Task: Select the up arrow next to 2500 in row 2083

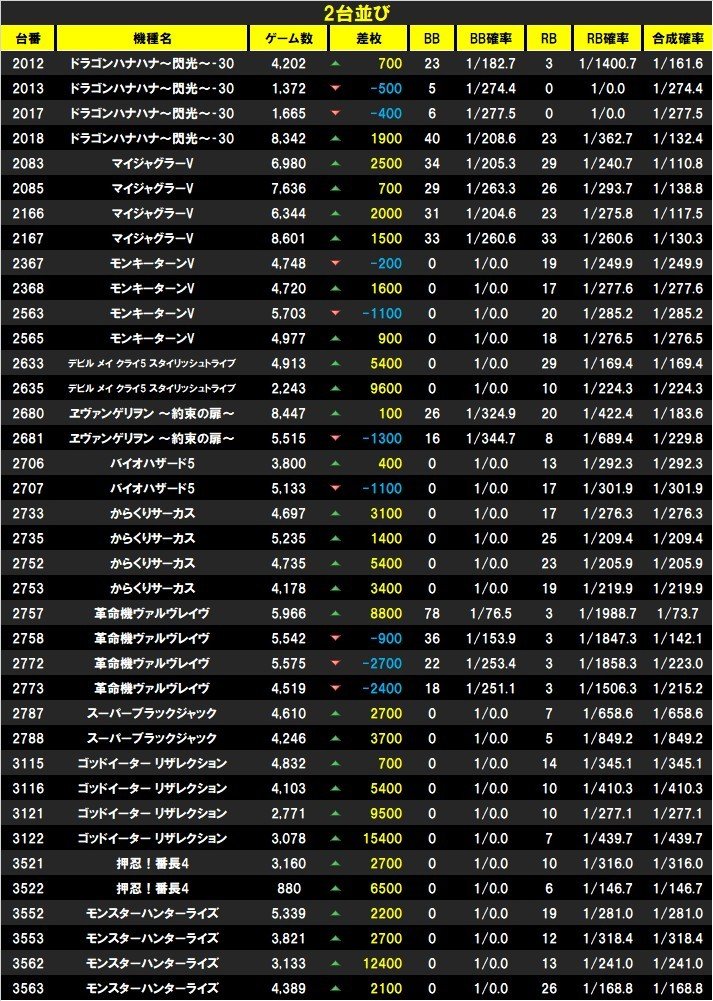Action: pyautogui.click(x=336, y=163)
